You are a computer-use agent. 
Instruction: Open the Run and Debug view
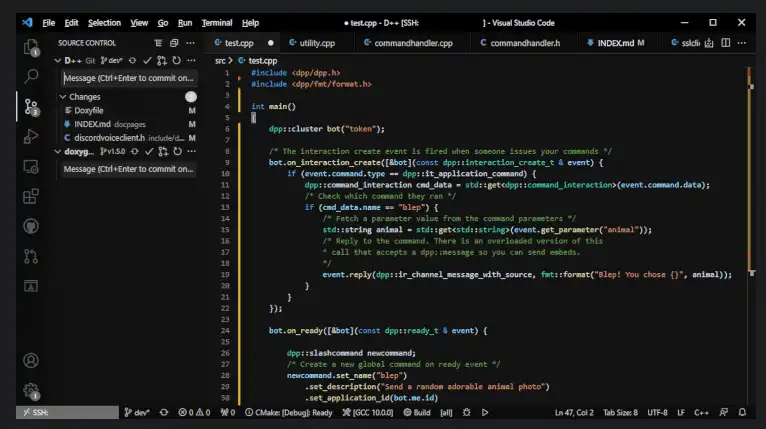[31, 136]
